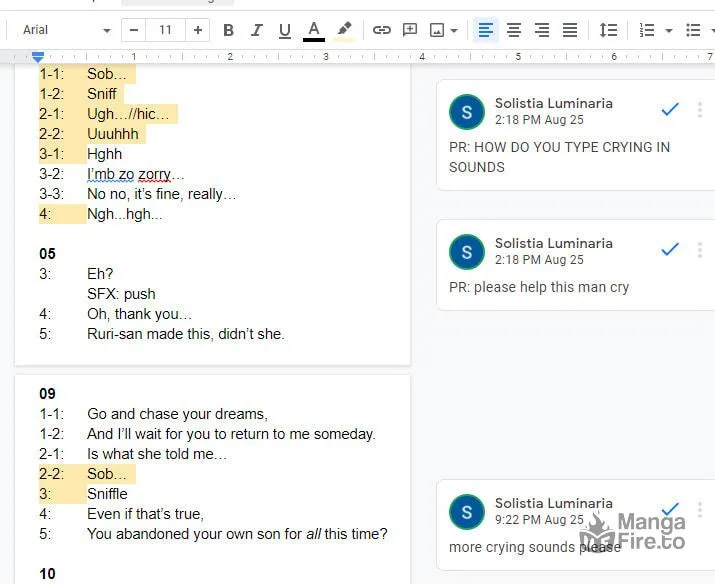Toggle italic formatting
Image resolution: width=715 pixels, height=584 pixels.
tap(257, 30)
